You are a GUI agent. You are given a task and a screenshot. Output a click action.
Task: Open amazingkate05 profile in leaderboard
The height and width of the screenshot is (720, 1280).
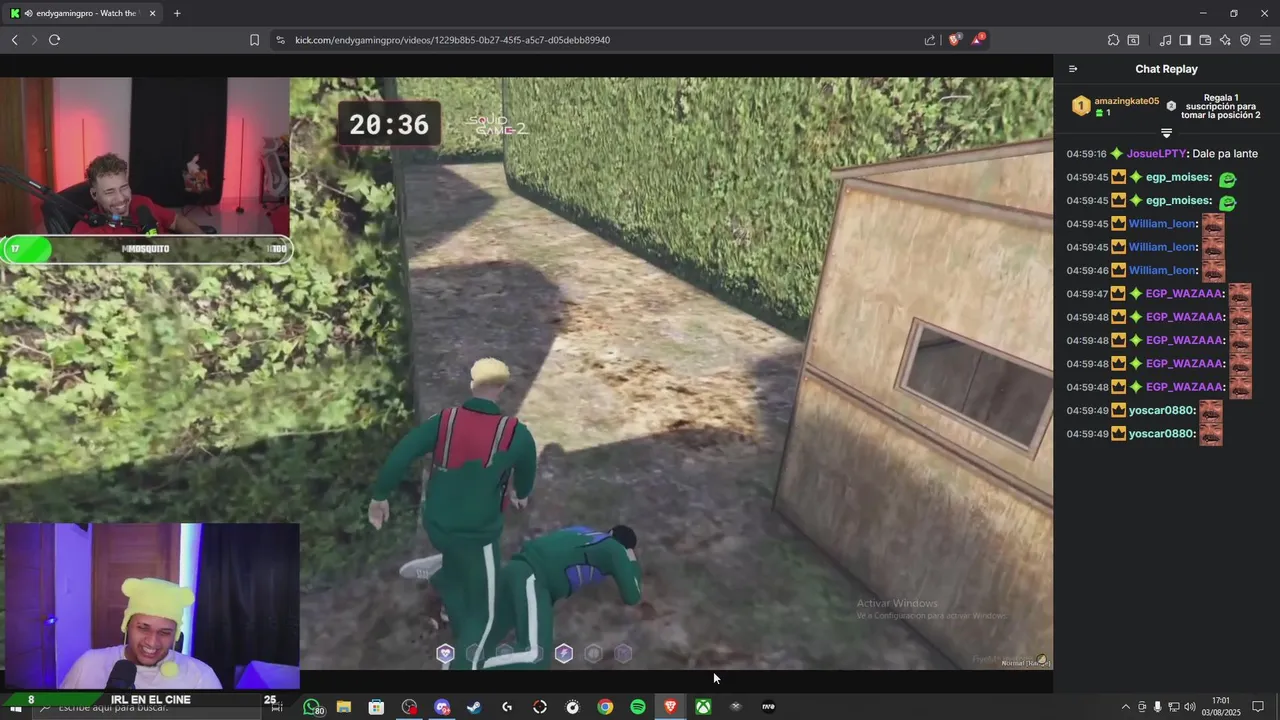(1126, 101)
